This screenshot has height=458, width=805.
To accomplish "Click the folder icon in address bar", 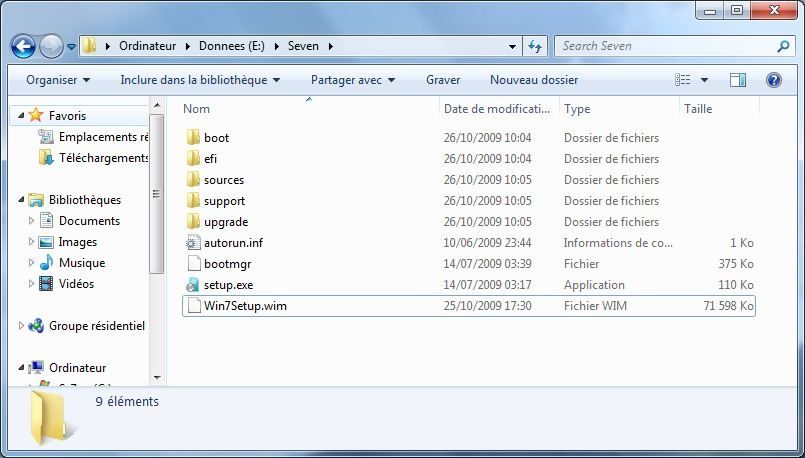I will click(89, 46).
